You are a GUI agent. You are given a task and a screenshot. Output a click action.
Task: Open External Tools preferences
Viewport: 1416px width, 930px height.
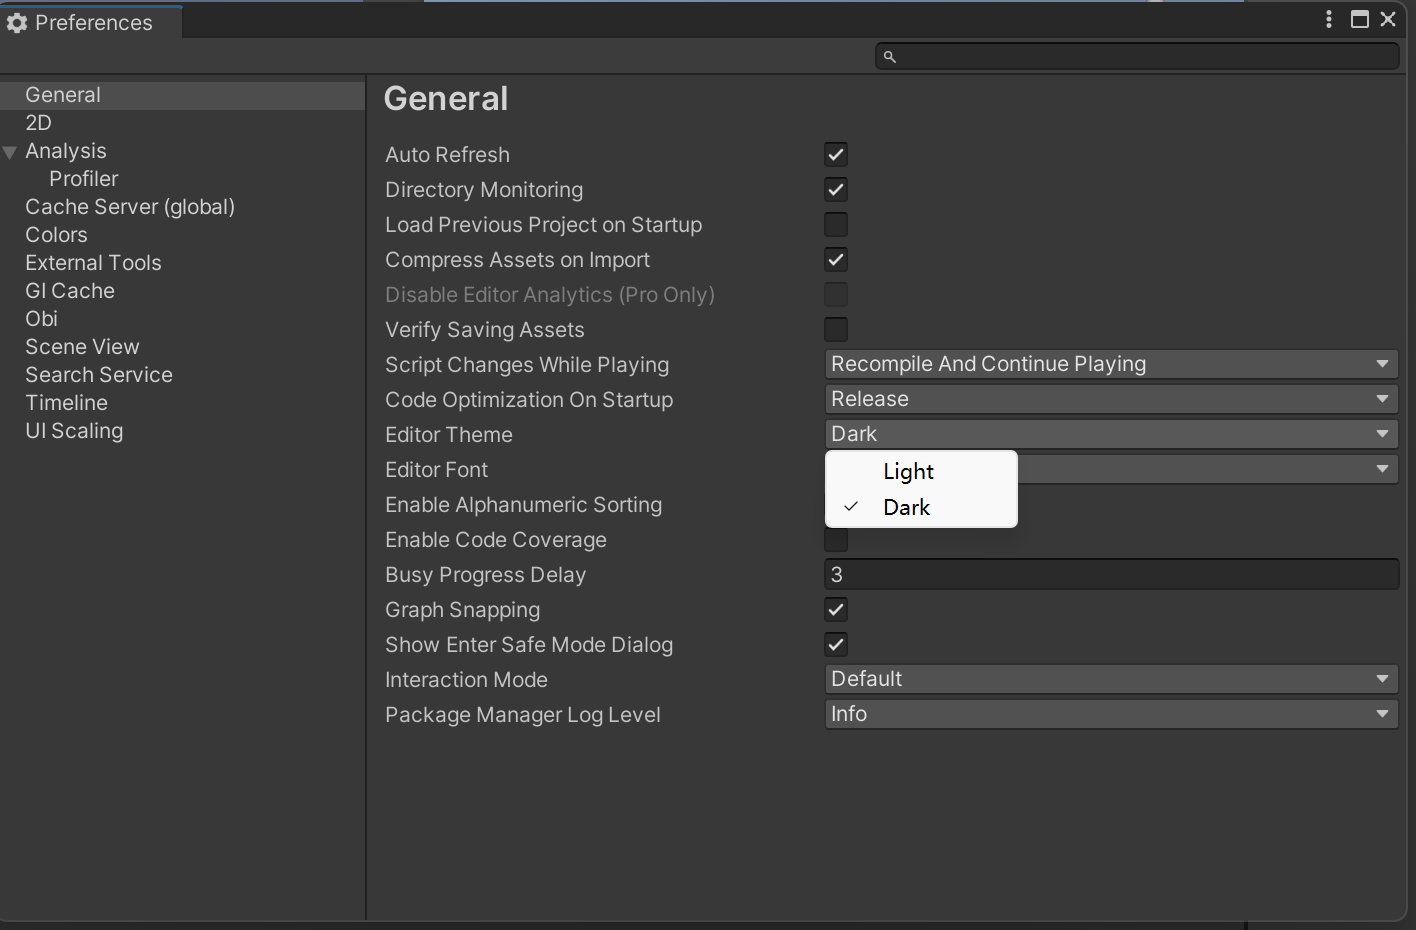point(93,263)
